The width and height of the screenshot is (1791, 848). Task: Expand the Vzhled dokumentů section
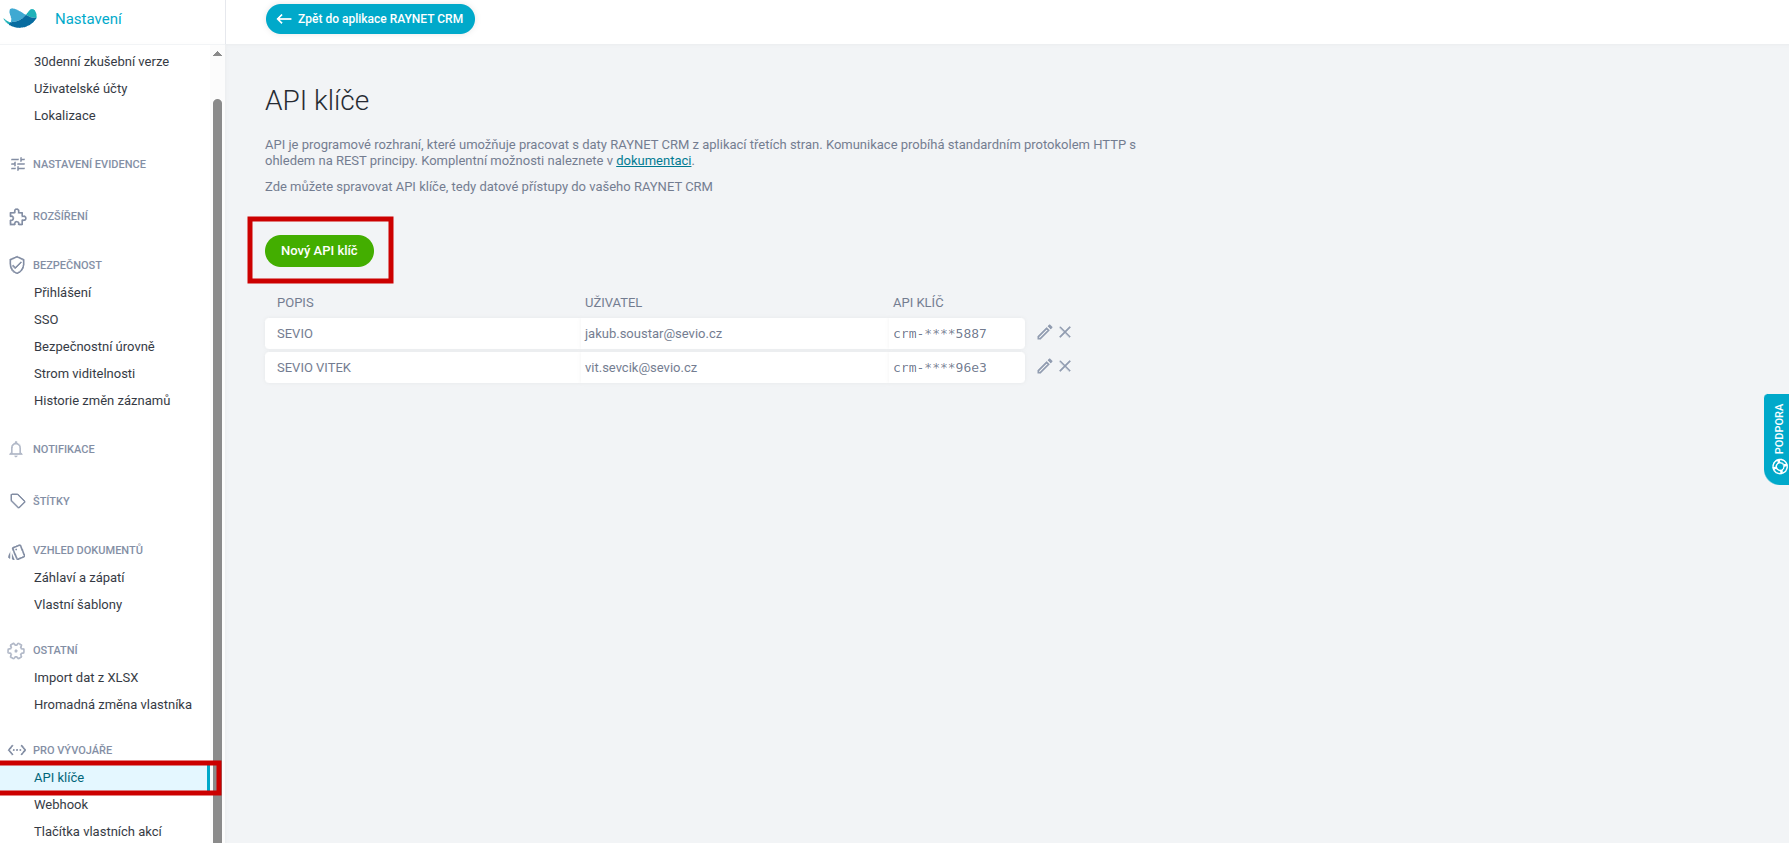[87, 550]
